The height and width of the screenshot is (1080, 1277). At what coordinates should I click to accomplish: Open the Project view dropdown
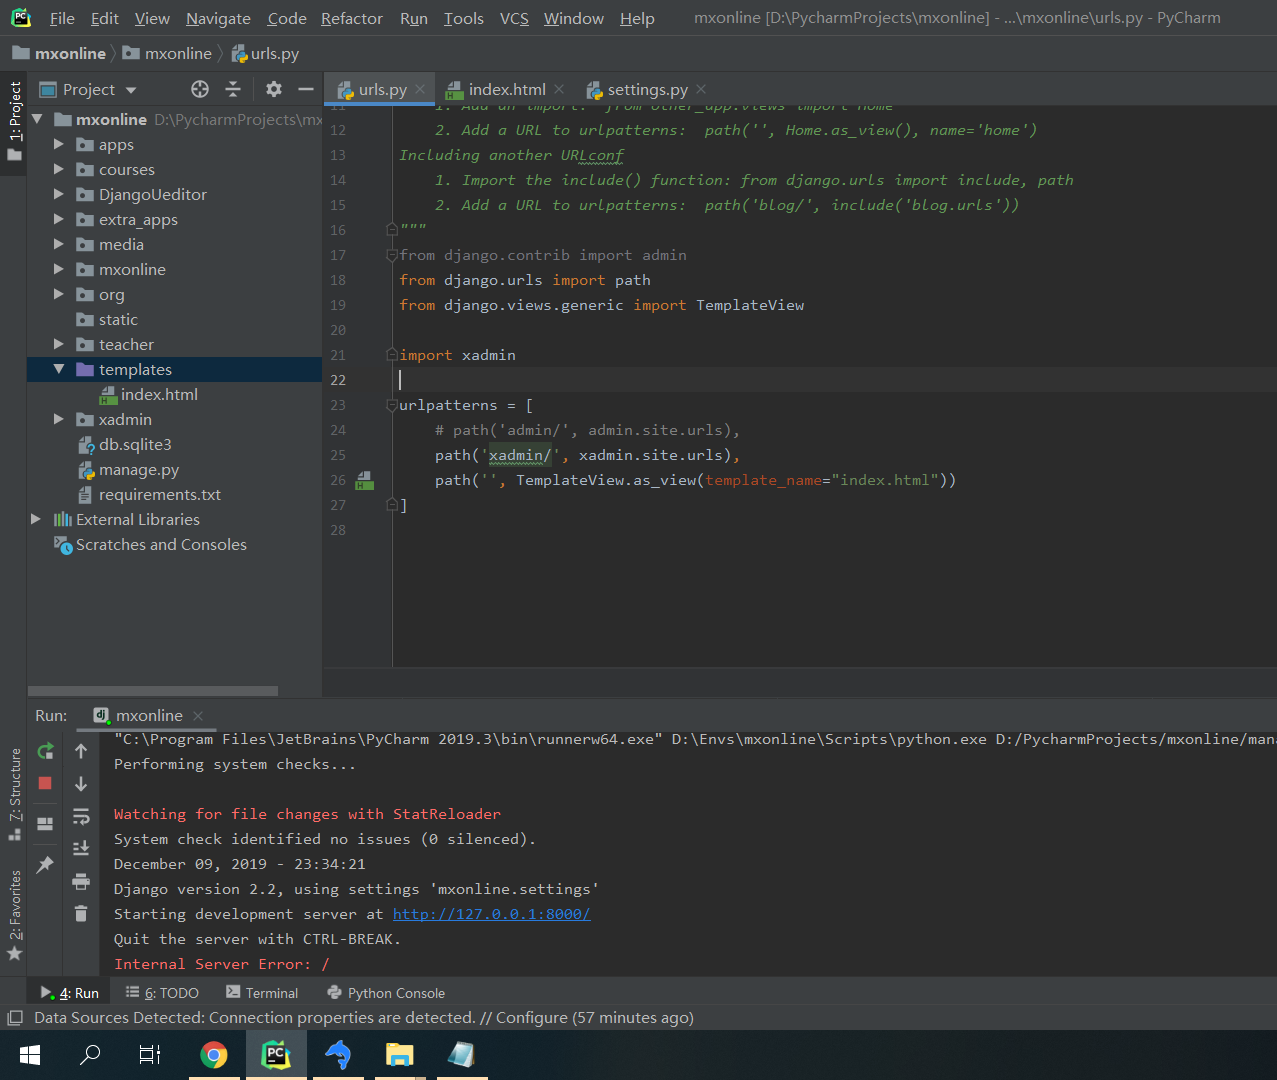(x=131, y=90)
